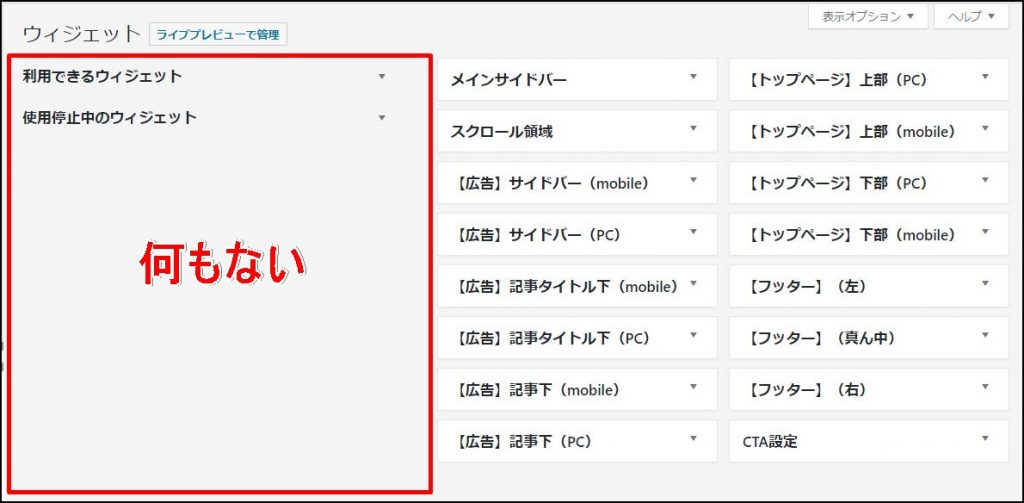Click the 【広告】記事タイトル下（mobile） title
This screenshot has width=1024, height=503.
pos(566,287)
